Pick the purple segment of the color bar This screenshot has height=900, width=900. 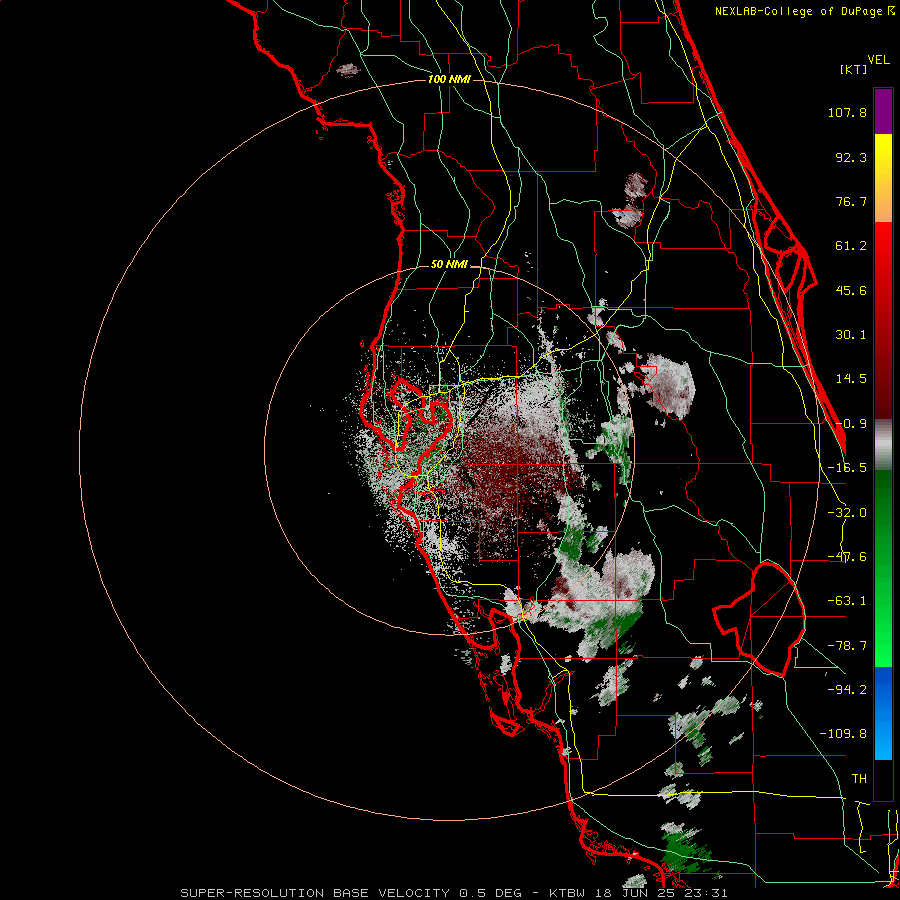click(883, 111)
